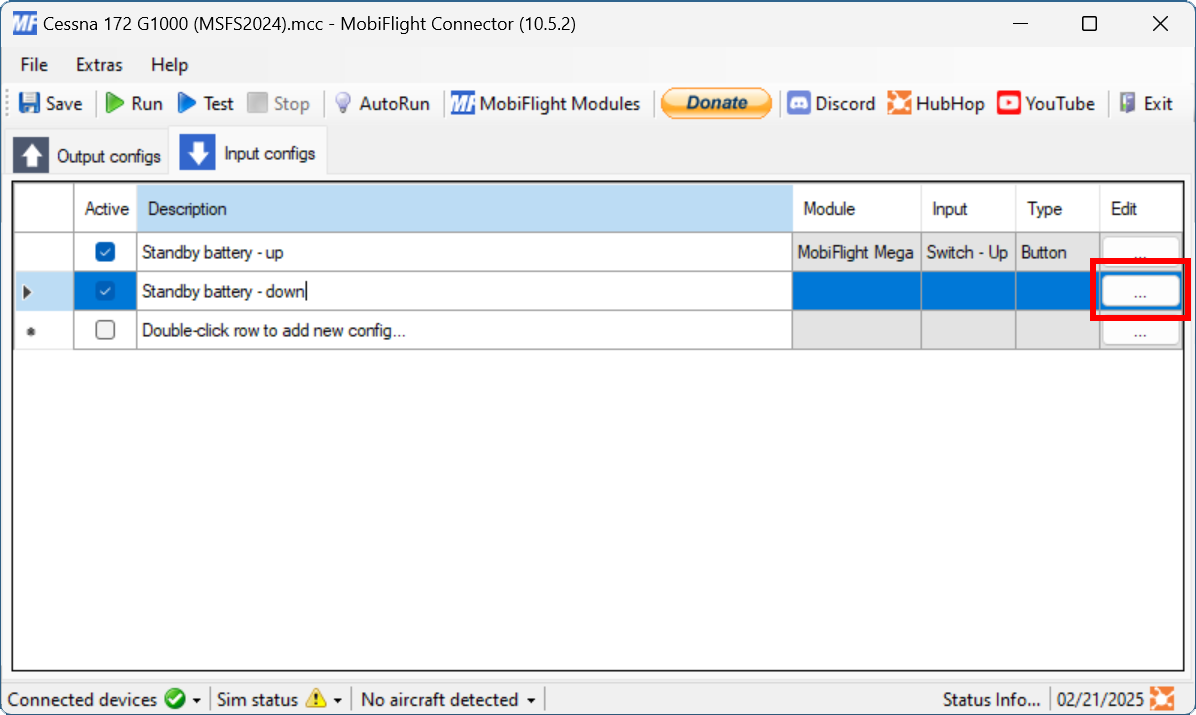Disable the Standby battery - up config
1196x715 pixels.
[x=105, y=252]
